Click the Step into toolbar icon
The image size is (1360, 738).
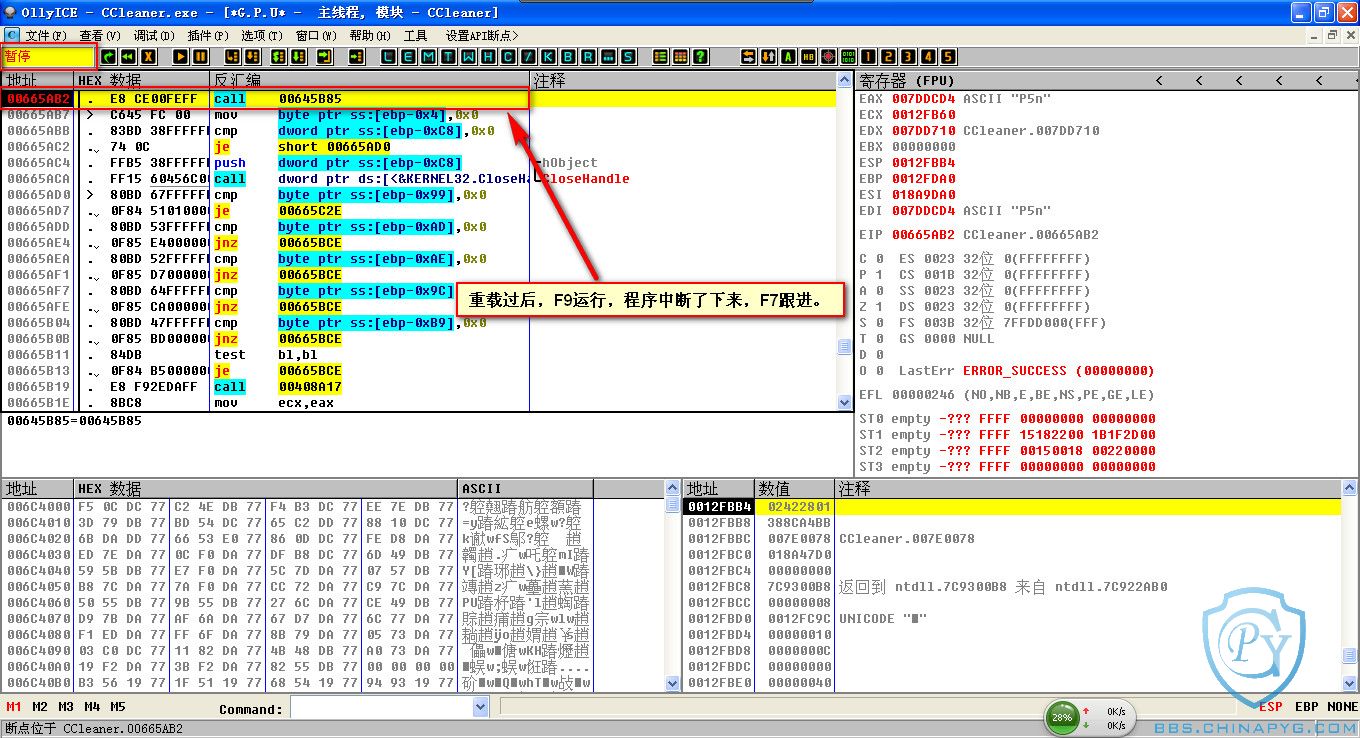pos(231,57)
